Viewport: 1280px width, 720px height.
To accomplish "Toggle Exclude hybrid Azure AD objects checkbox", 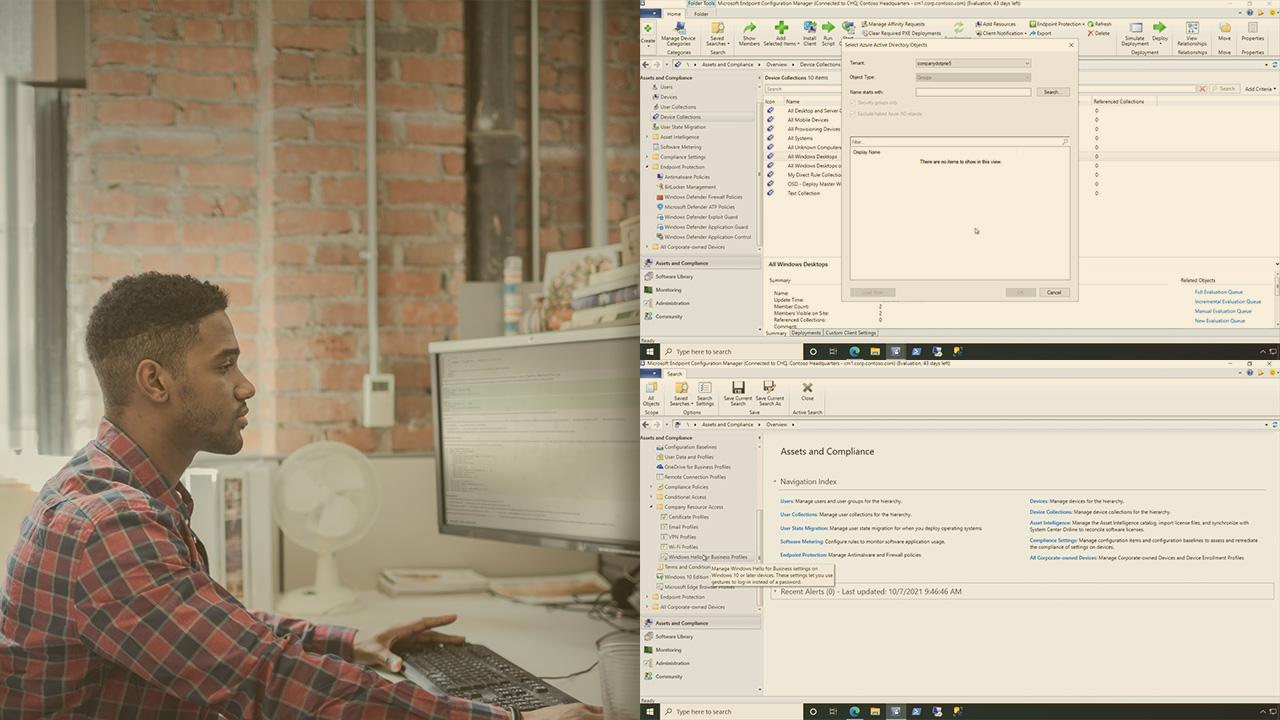I will pyautogui.click(x=853, y=113).
